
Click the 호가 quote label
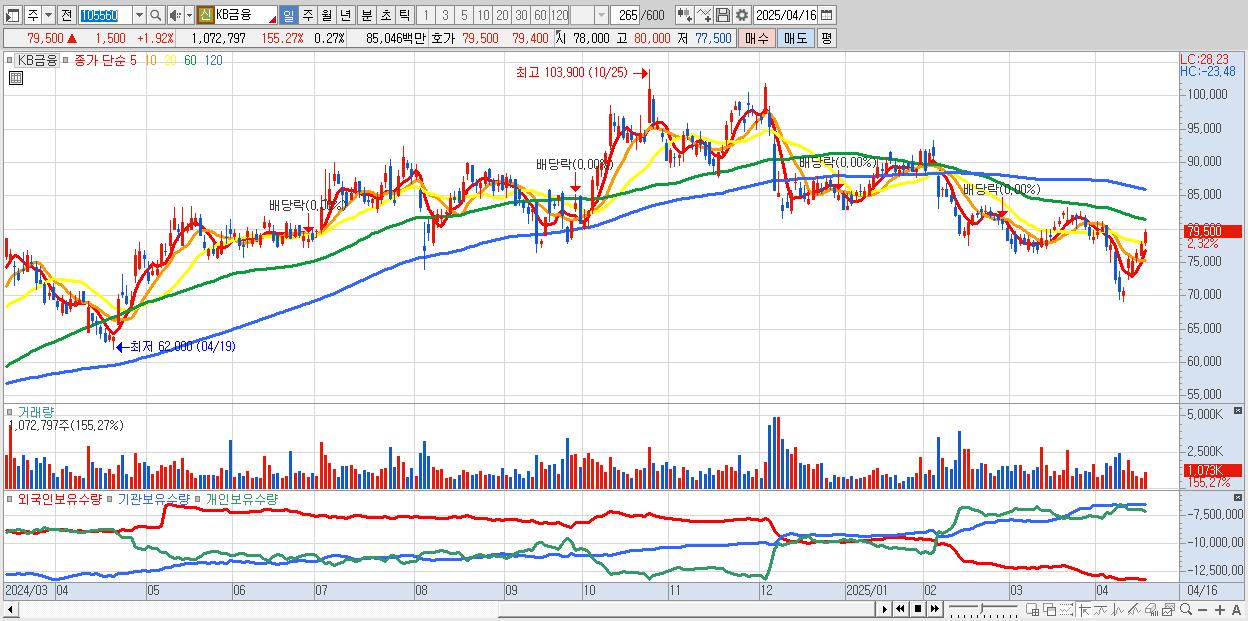pyautogui.click(x=444, y=37)
